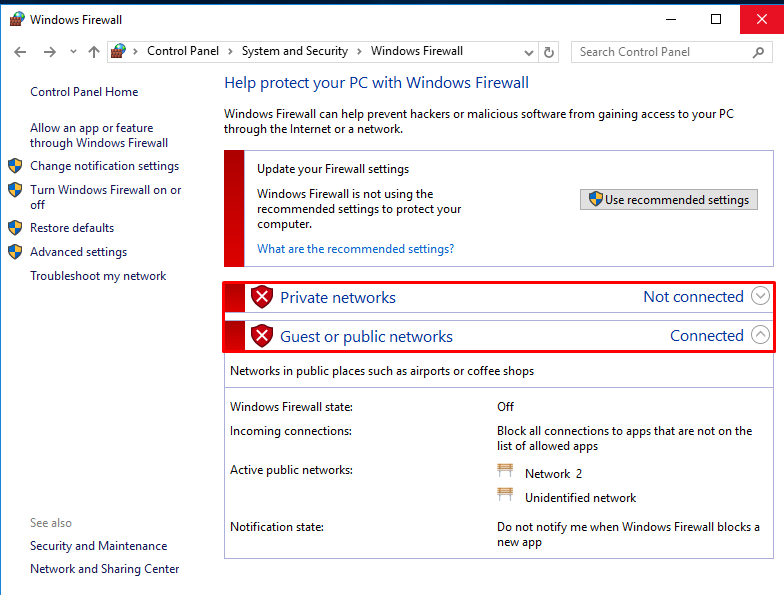This screenshot has width=784, height=595.
Task: Click shield icon on Use recommended settings
Action: point(596,199)
